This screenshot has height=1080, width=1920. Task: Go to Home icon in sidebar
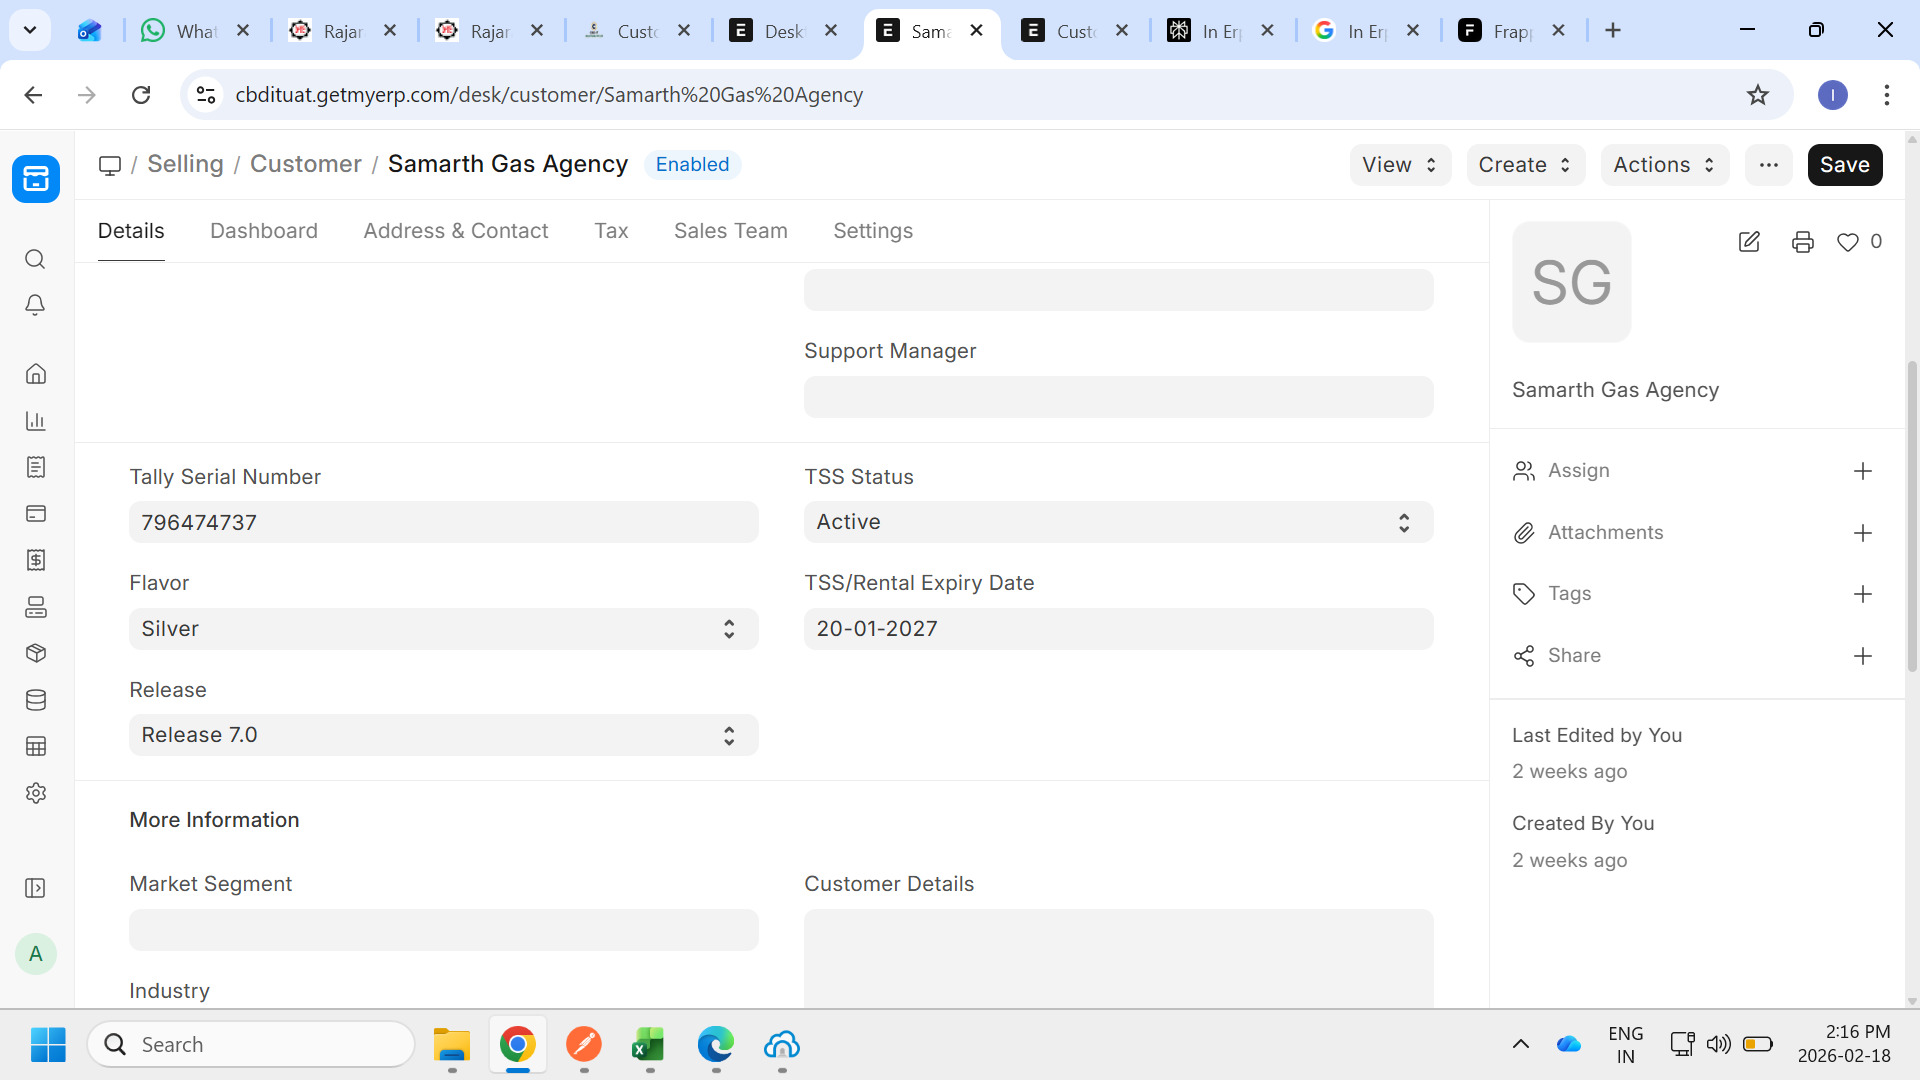pyautogui.click(x=35, y=374)
